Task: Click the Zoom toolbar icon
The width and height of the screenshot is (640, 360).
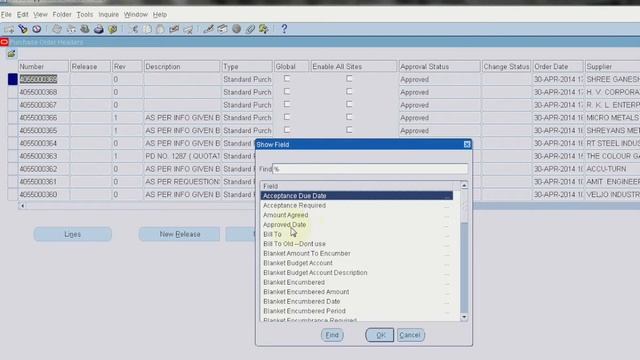Action: click(222, 29)
